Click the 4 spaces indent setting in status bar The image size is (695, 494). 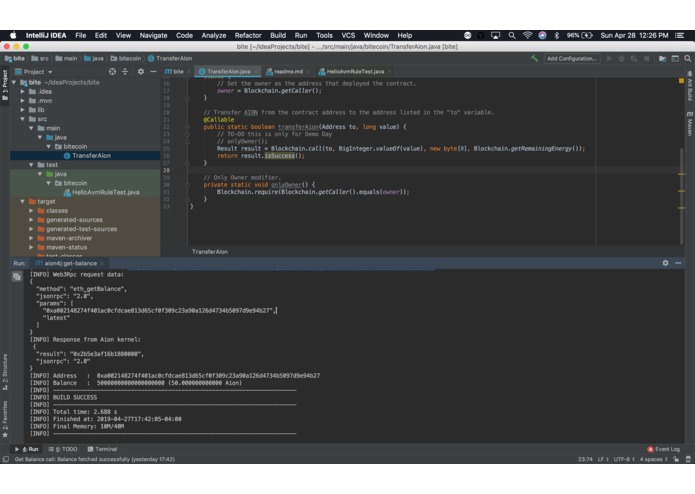(x=653, y=459)
